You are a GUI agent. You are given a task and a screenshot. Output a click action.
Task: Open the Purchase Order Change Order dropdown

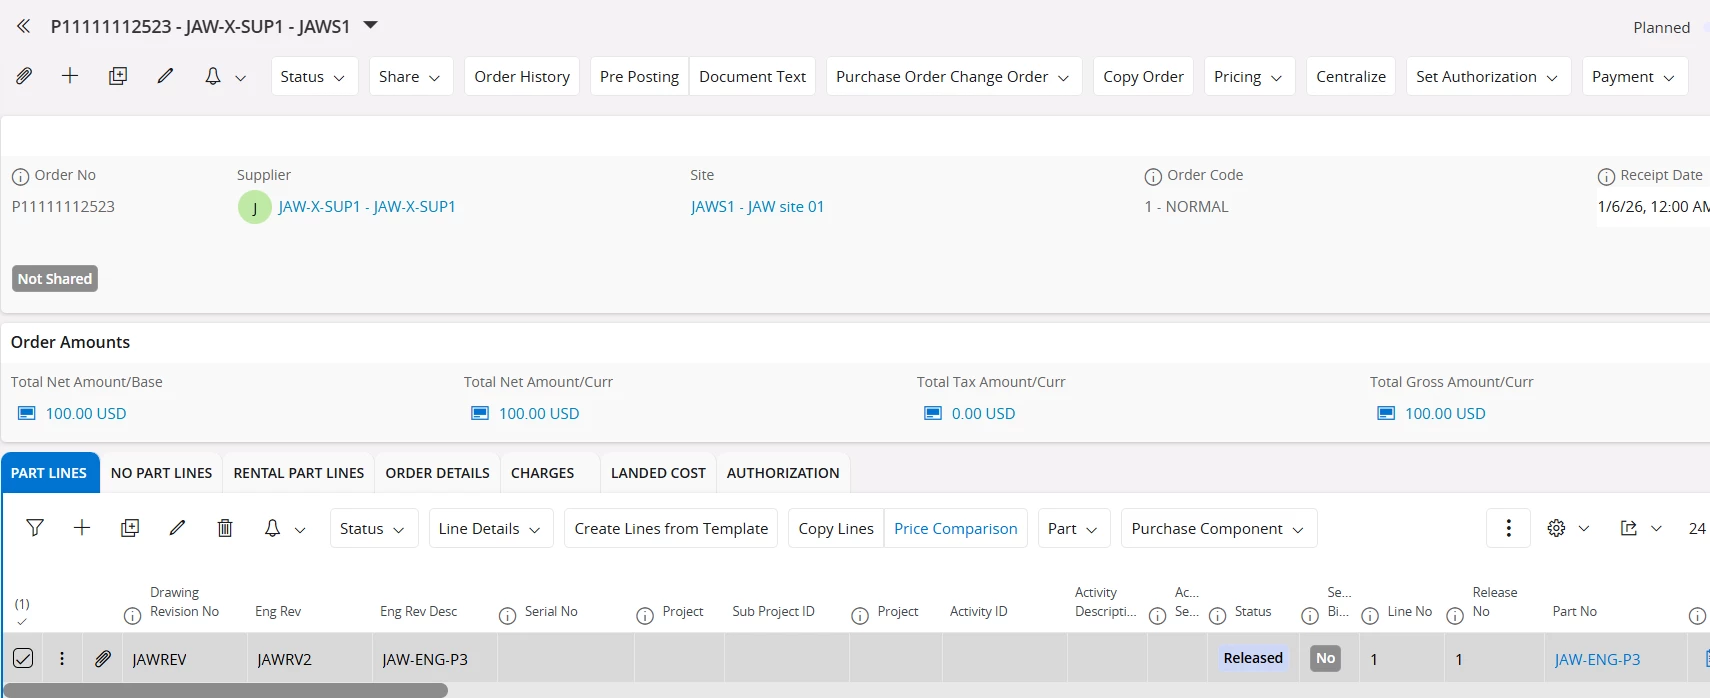pyautogui.click(x=953, y=77)
